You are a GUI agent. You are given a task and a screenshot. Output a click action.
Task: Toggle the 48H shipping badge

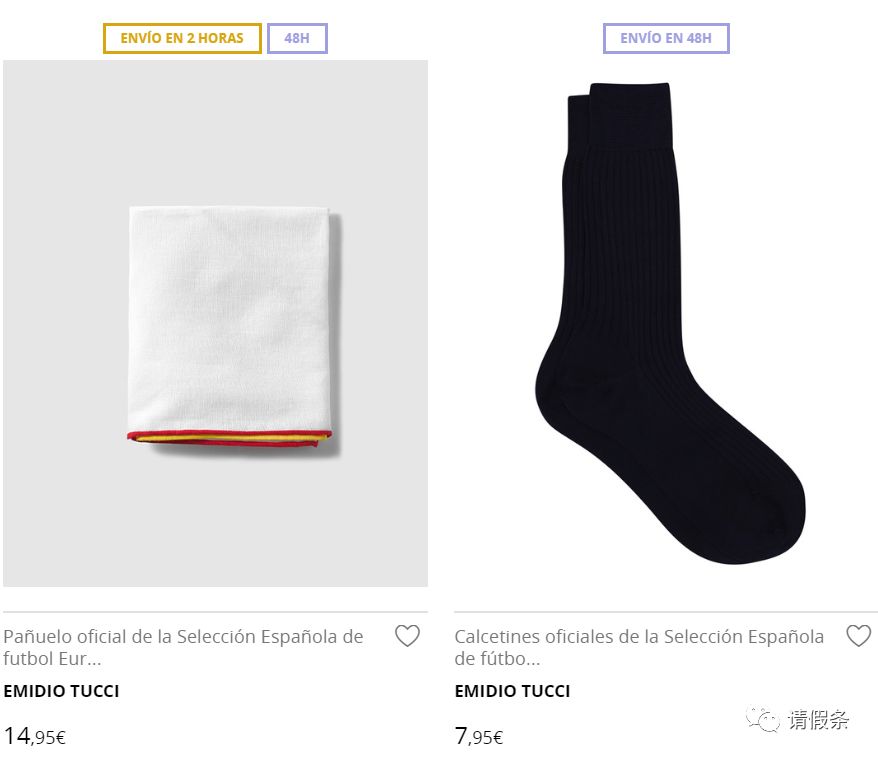(296, 38)
